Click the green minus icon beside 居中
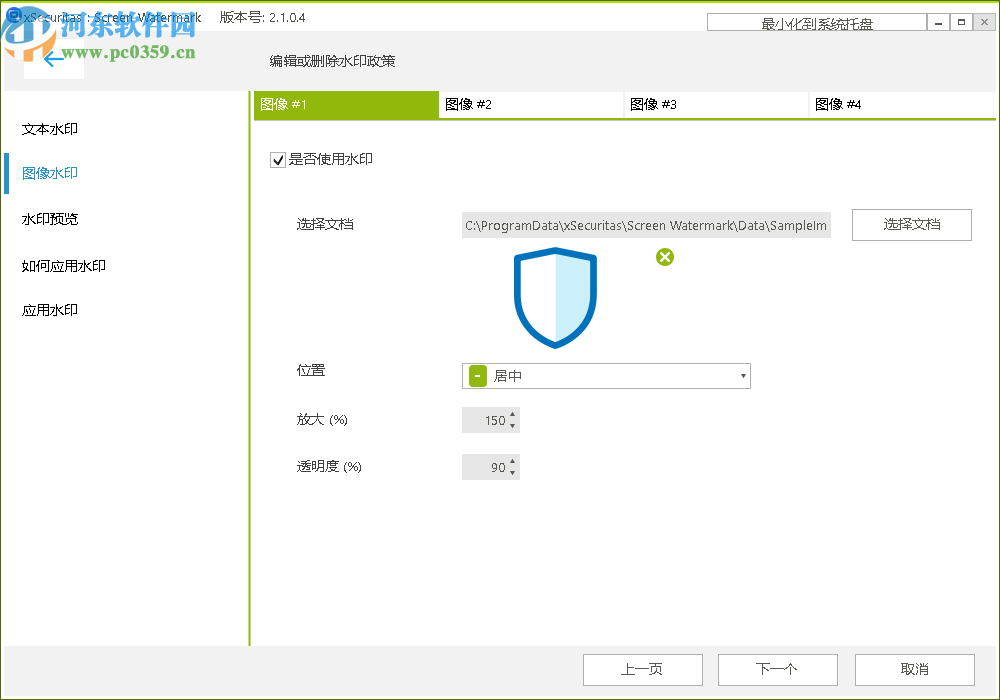1000x700 pixels. pyautogui.click(x=477, y=375)
